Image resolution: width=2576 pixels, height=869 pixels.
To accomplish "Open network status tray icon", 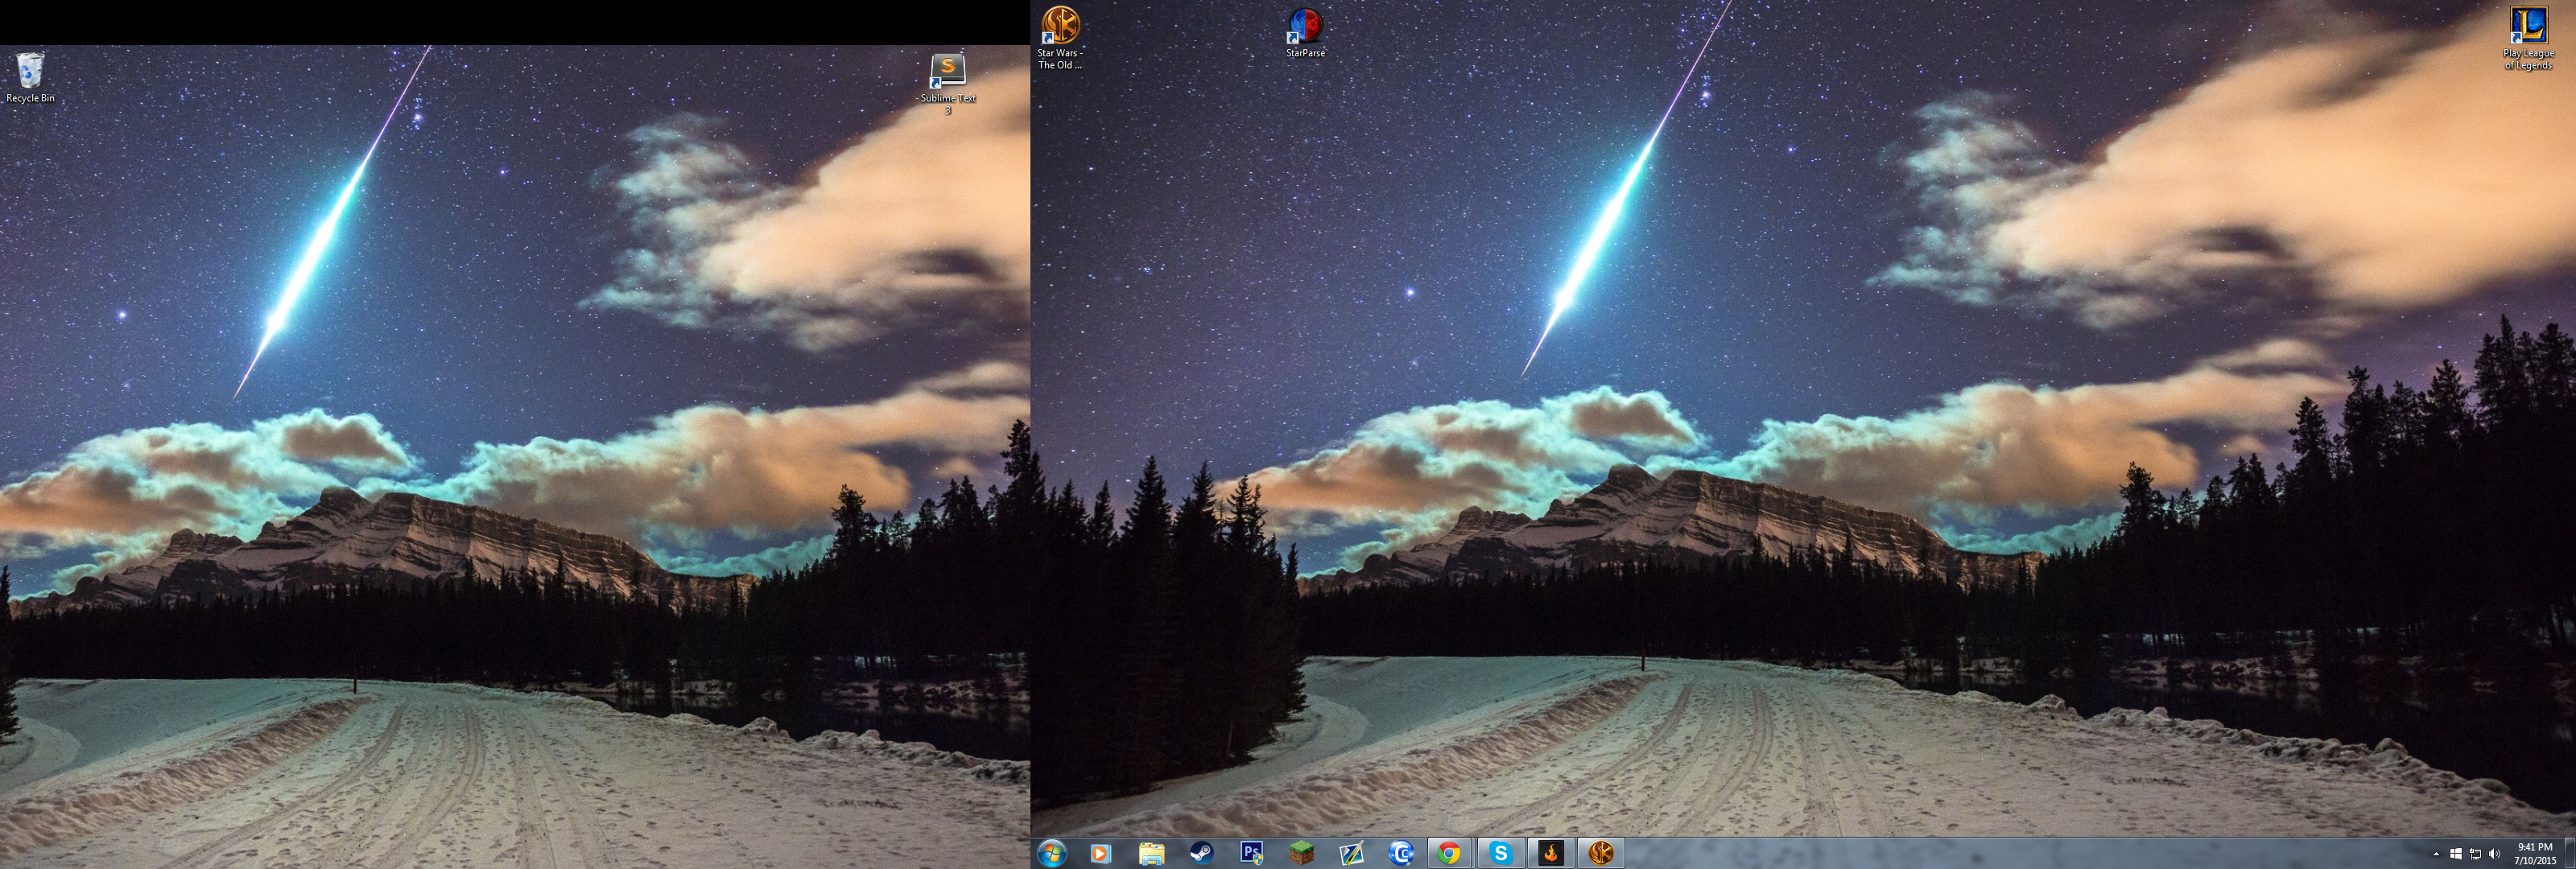I will click(2475, 854).
